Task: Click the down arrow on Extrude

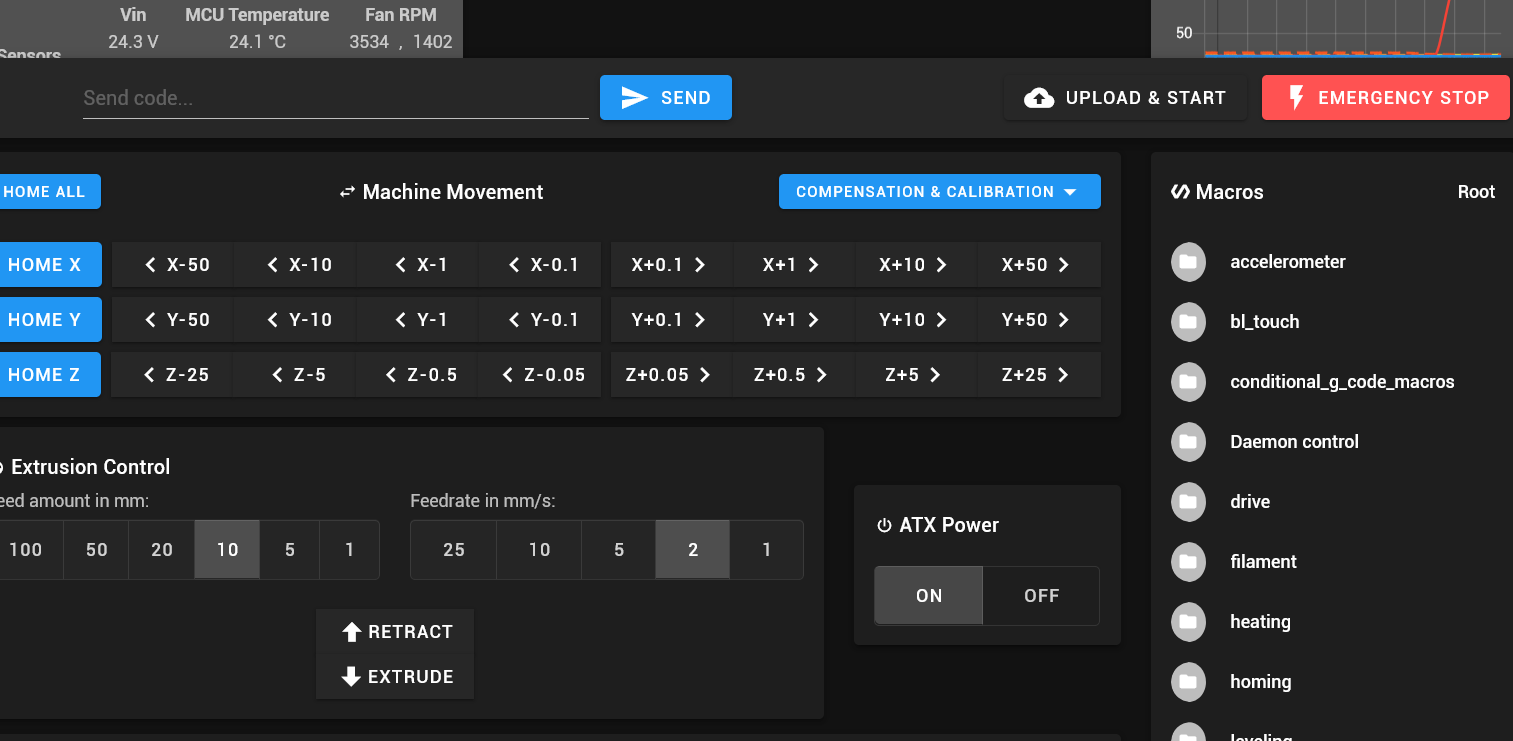Action: pyautogui.click(x=351, y=677)
